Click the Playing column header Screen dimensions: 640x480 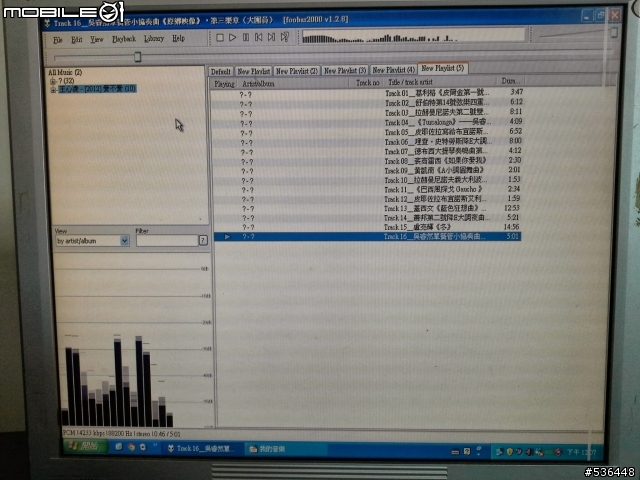224,84
